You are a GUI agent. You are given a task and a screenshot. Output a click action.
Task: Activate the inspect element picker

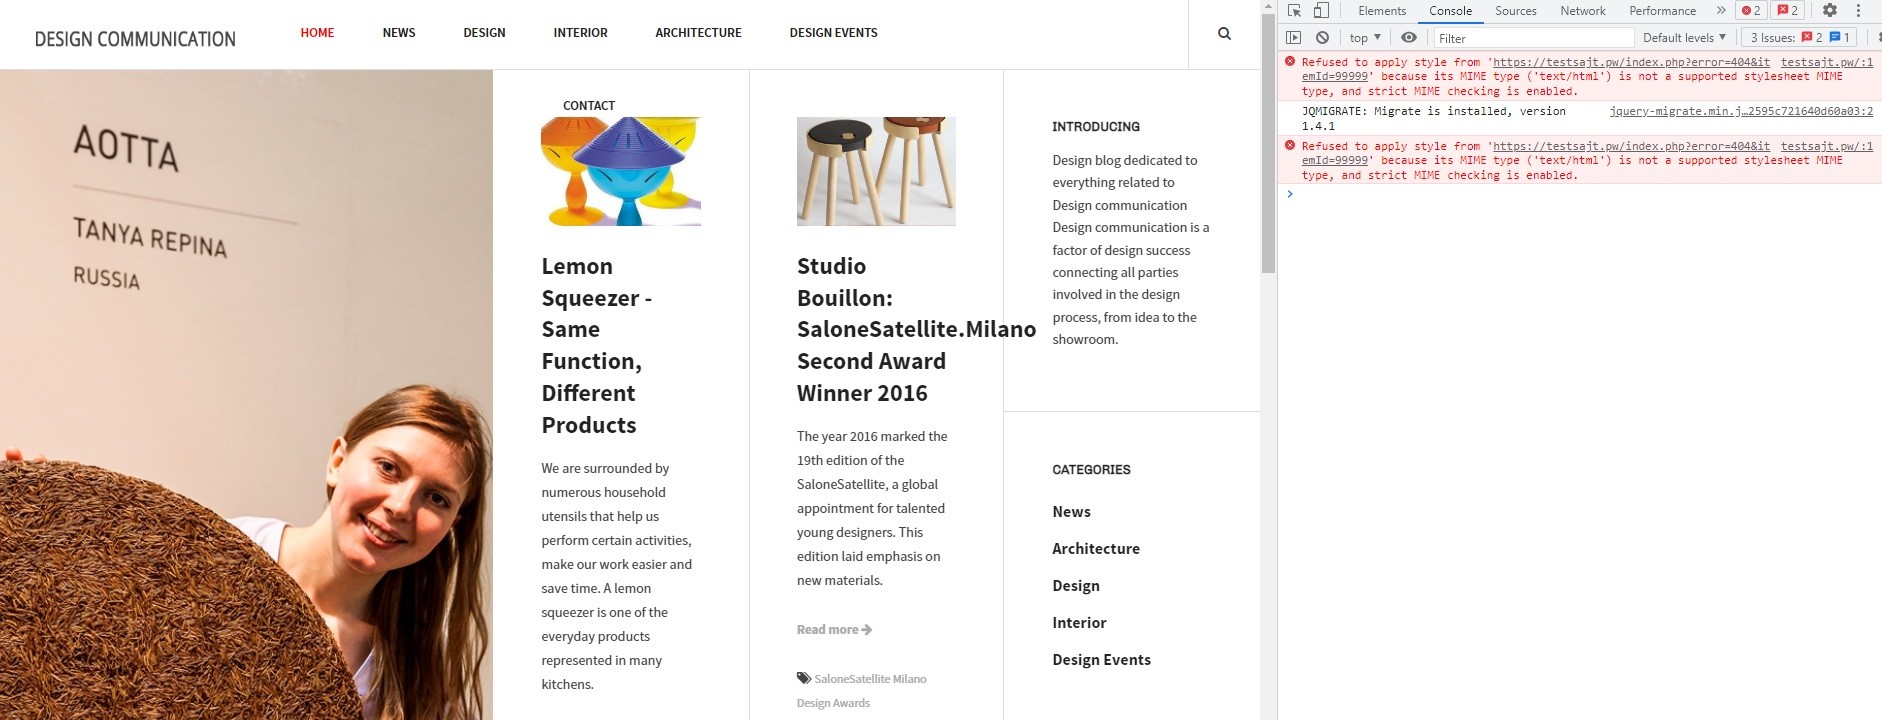point(1295,11)
